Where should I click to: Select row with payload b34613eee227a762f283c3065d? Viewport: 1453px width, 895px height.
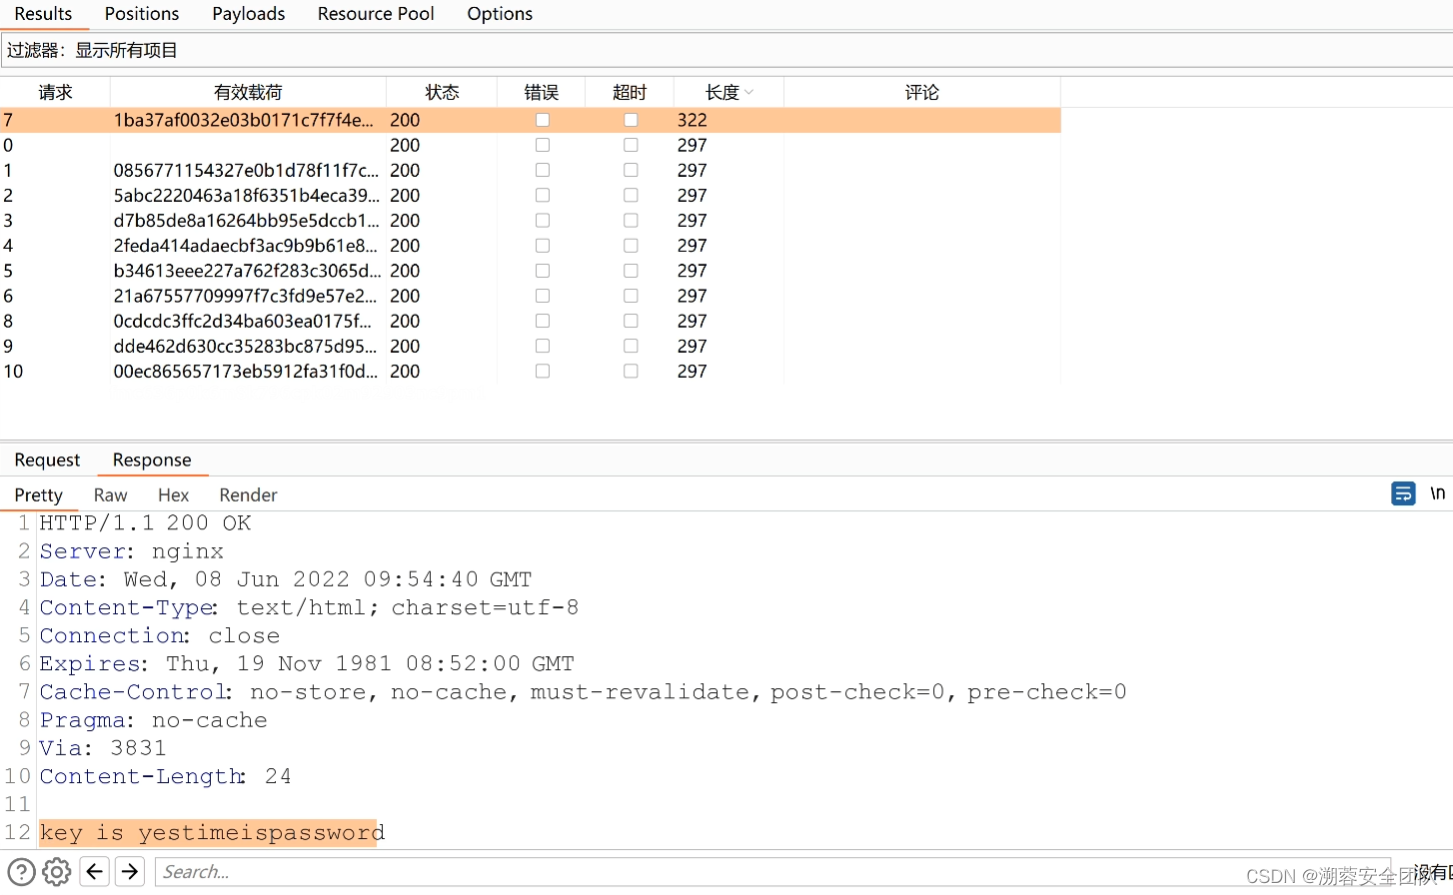point(530,271)
